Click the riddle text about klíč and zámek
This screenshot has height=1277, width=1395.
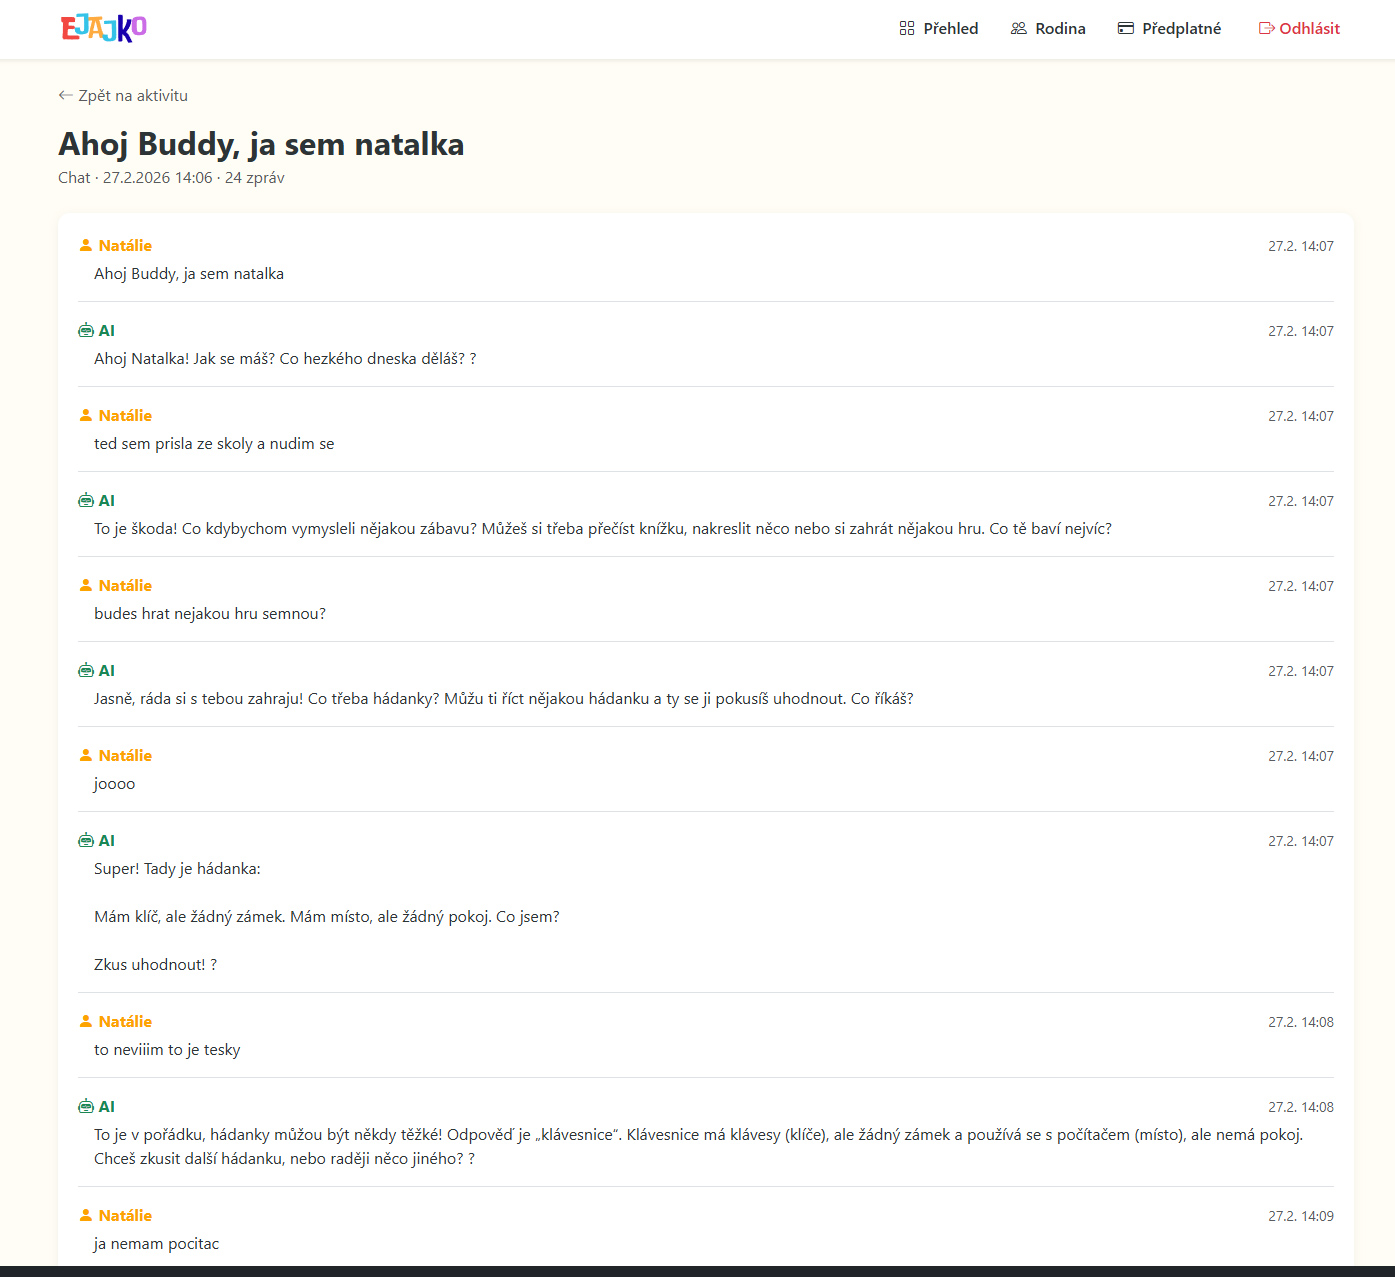pyautogui.click(x=327, y=917)
